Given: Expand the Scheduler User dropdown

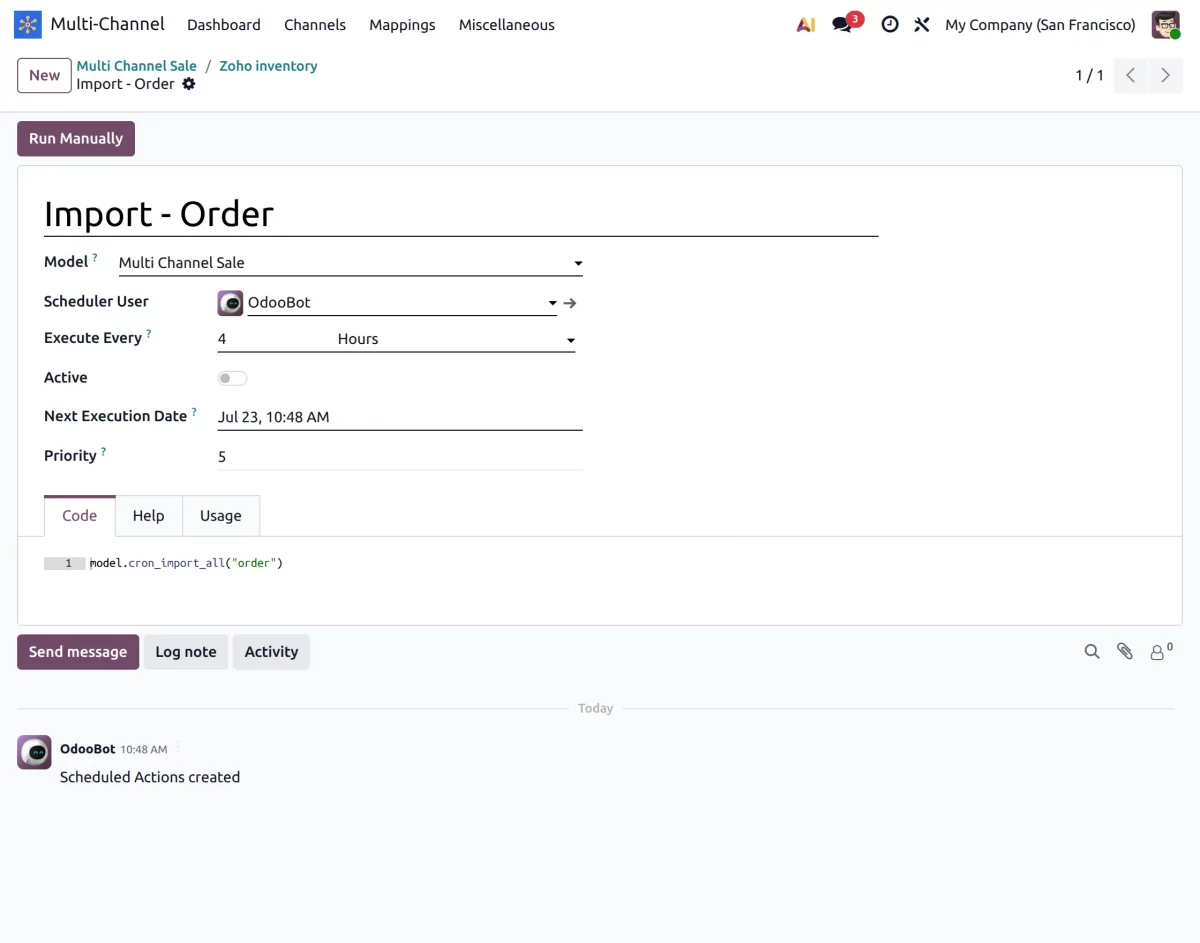Looking at the screenshot, I should click(x=552, y=303).
